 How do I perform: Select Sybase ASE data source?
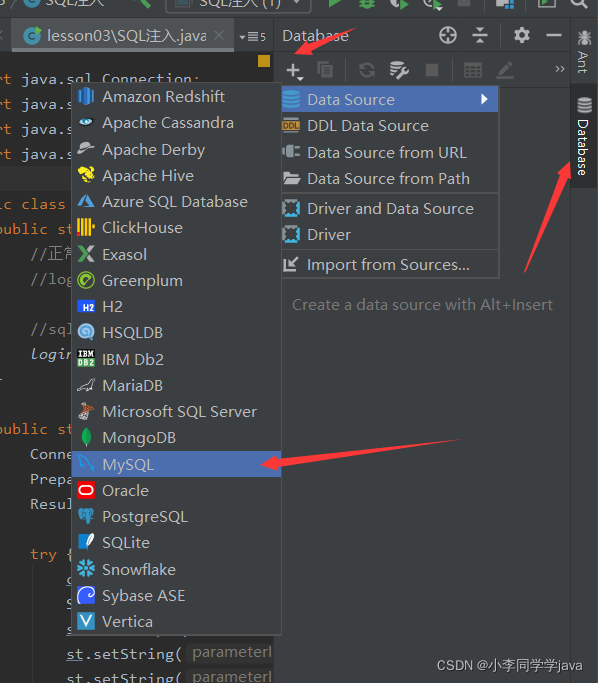[x=176, y=595]
